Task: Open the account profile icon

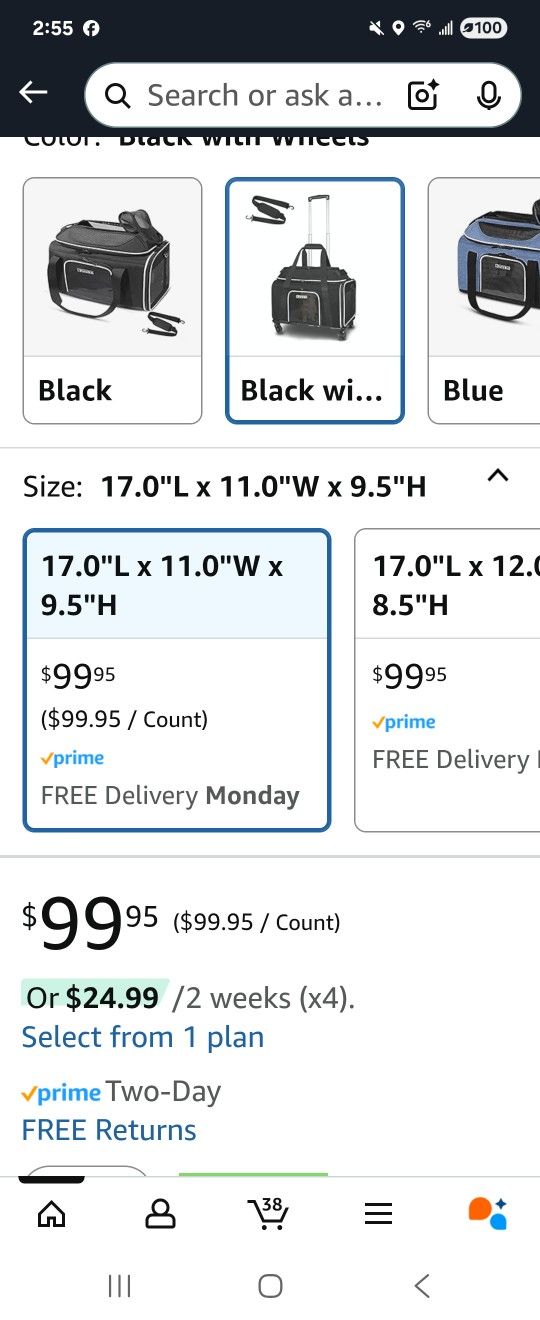Action: (160, 1213)
